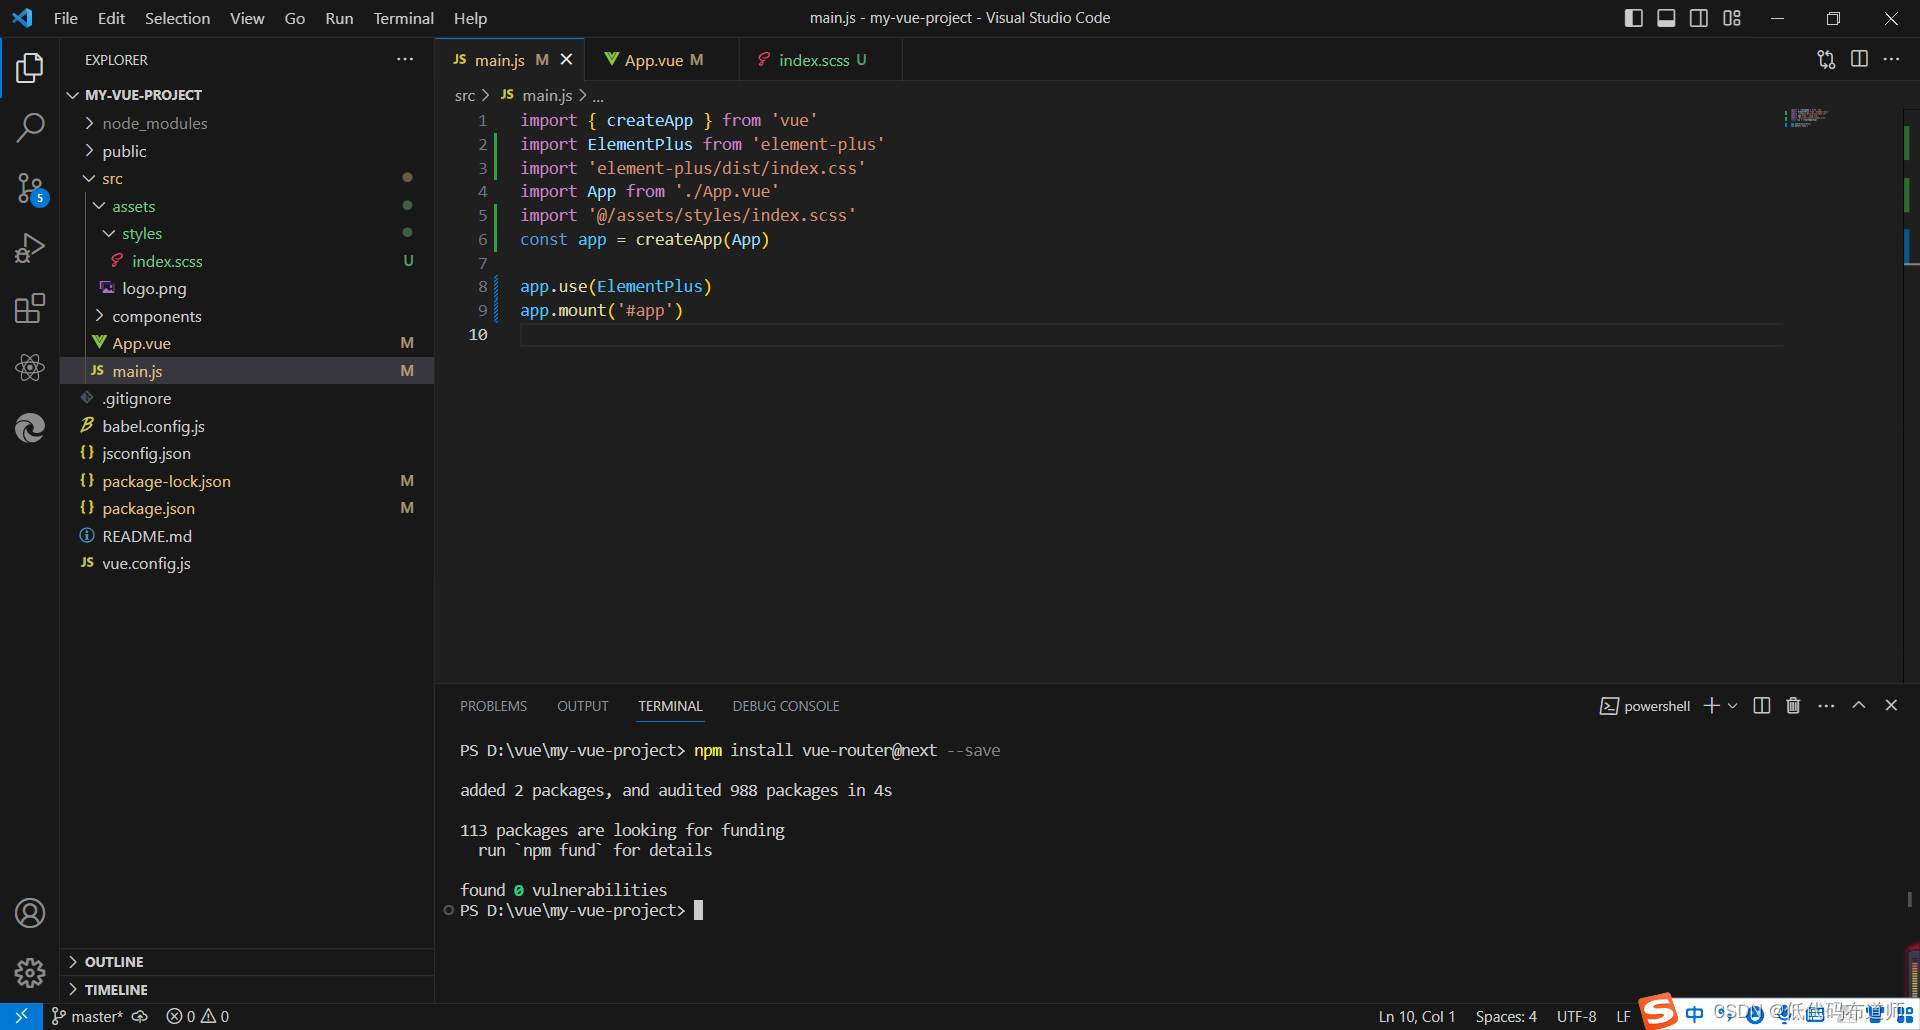Open Source Control view with 5 changes

(30, 188)
